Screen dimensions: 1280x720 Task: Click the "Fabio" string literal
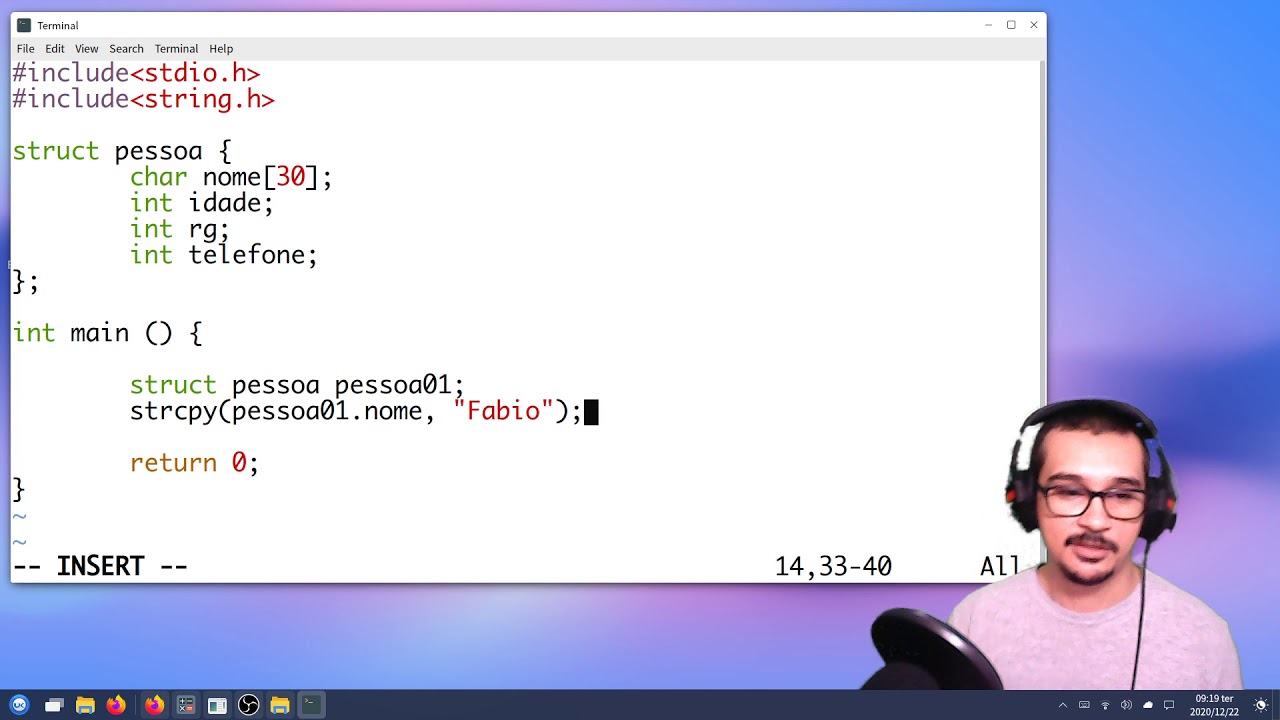503,411
